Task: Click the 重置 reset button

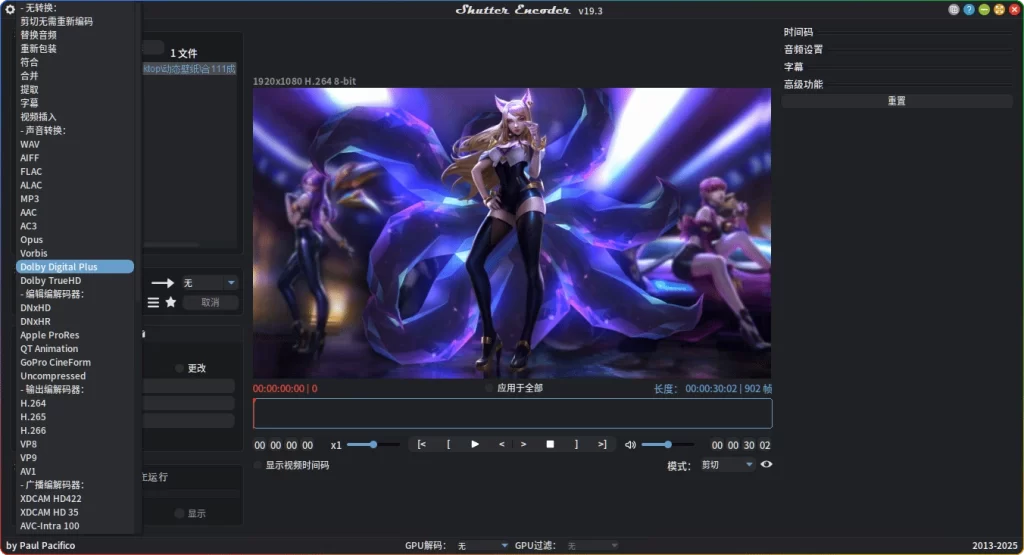Action: 897,101
